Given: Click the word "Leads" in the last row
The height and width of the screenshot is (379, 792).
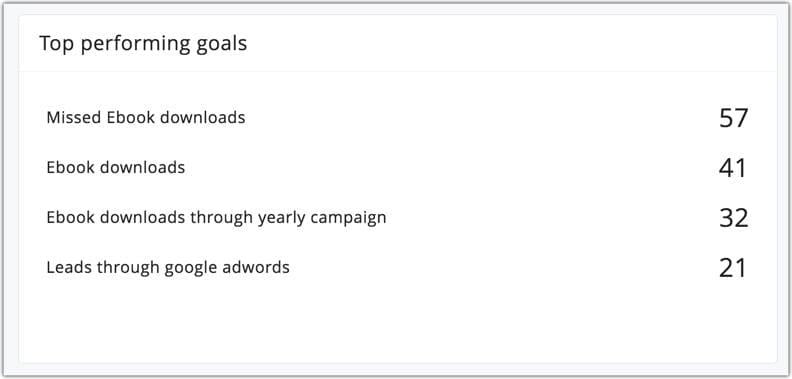Looking at the screenshot, I should [x=69, y=267].
